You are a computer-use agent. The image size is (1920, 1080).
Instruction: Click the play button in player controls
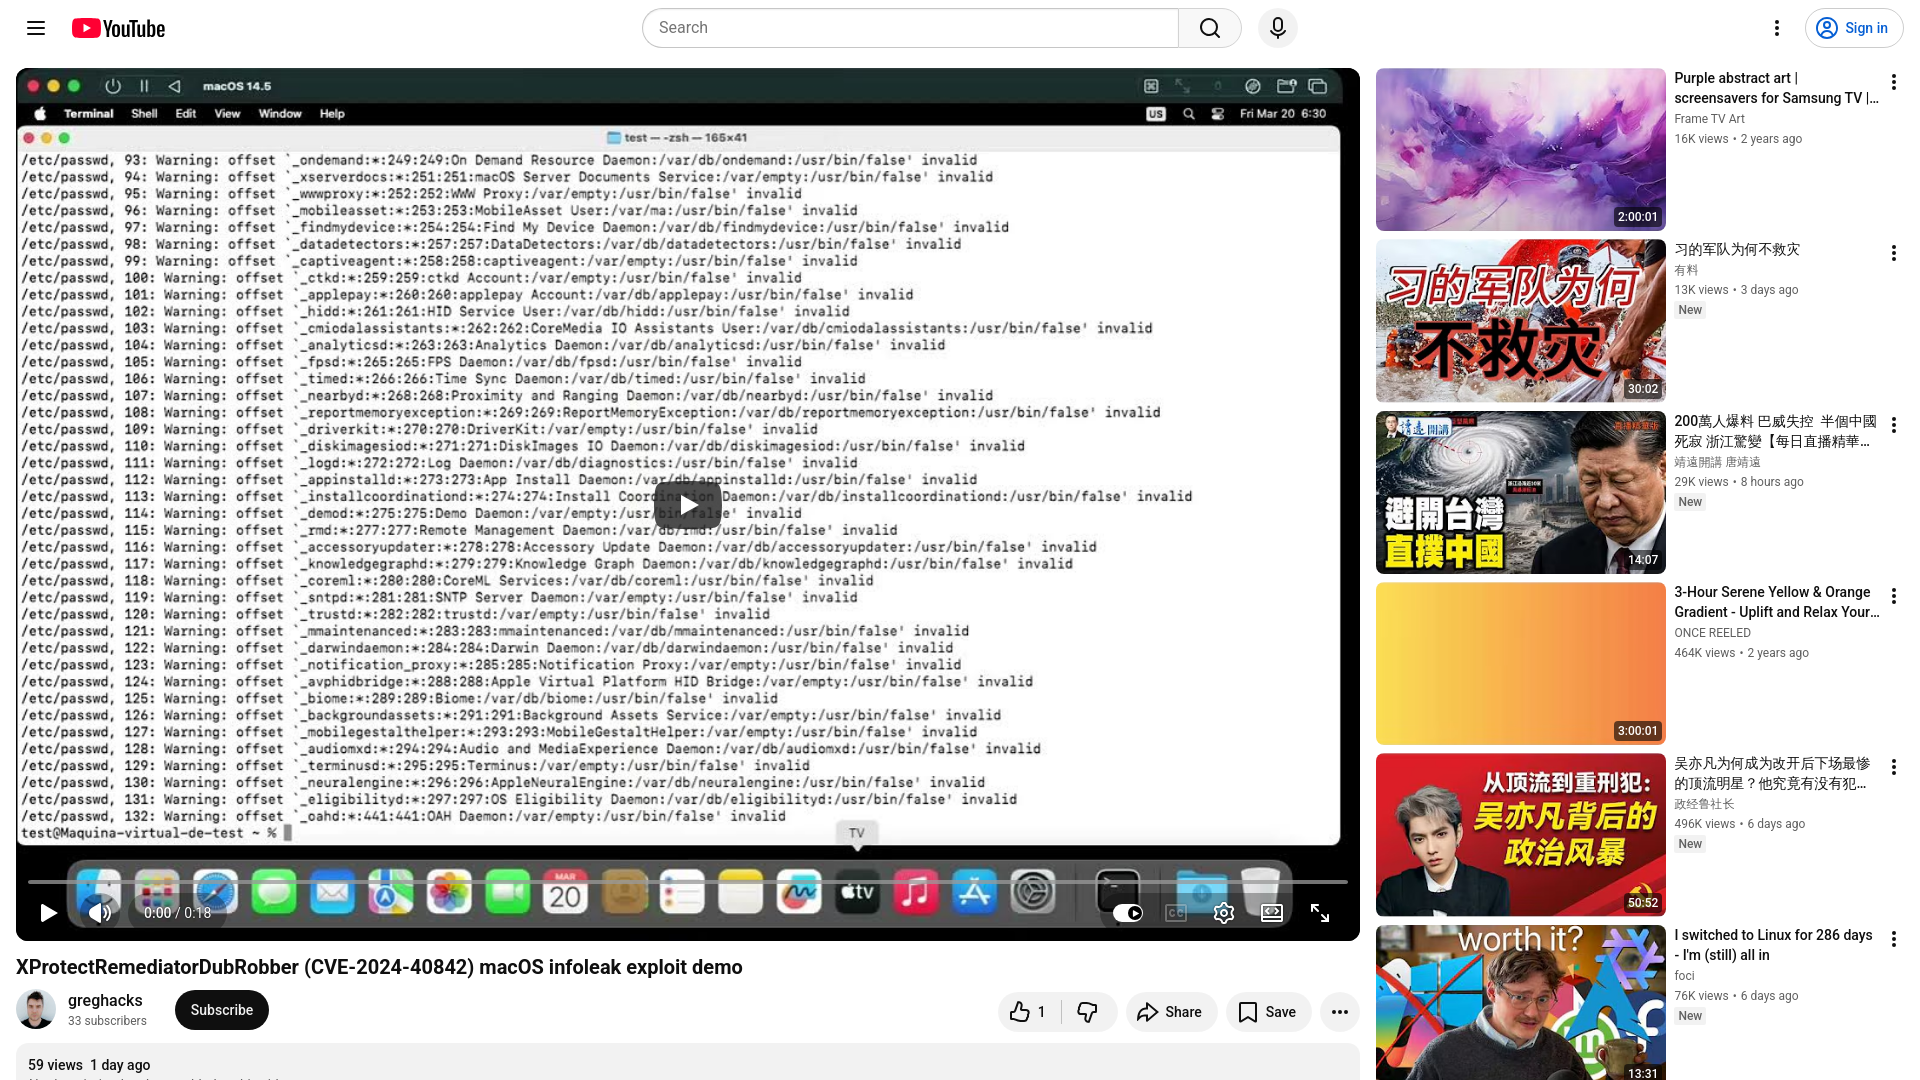[47, 913]
